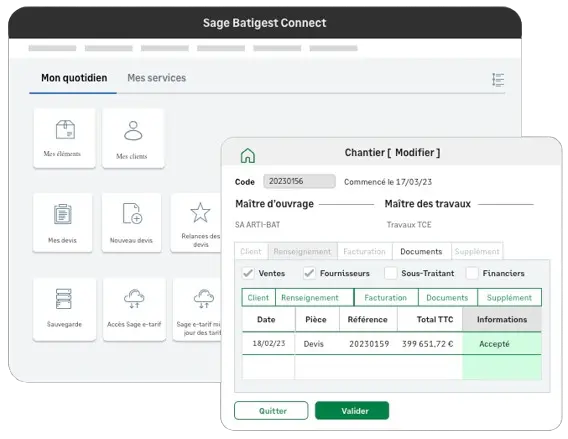Select the 18/02/23 date cell
Screen dimensions: 568x439
[x=268, y=343]
